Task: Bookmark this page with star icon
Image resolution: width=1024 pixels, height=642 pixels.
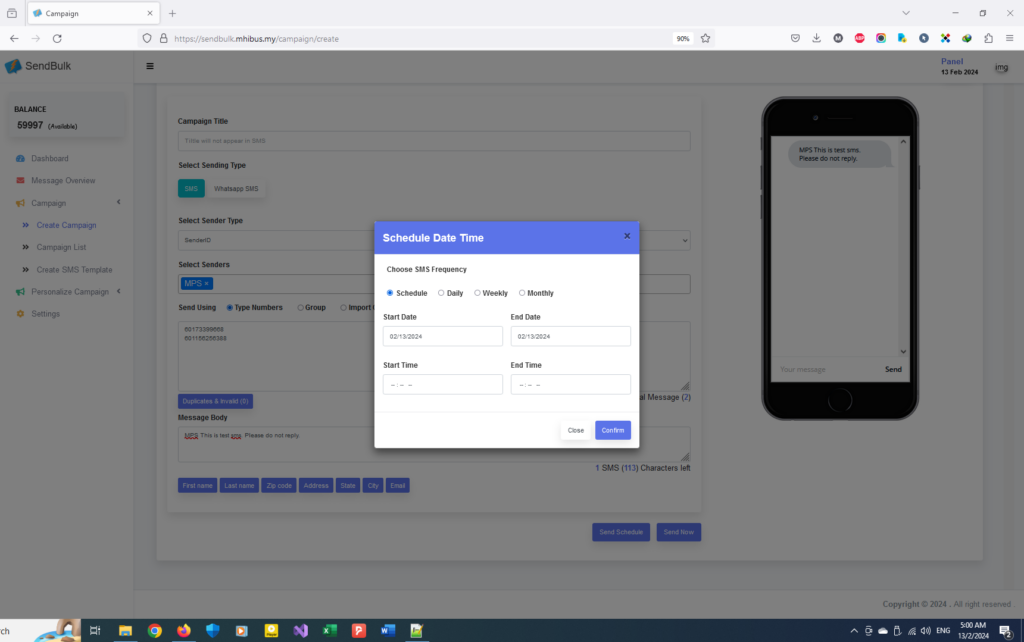Action: (x=705, y=38)
